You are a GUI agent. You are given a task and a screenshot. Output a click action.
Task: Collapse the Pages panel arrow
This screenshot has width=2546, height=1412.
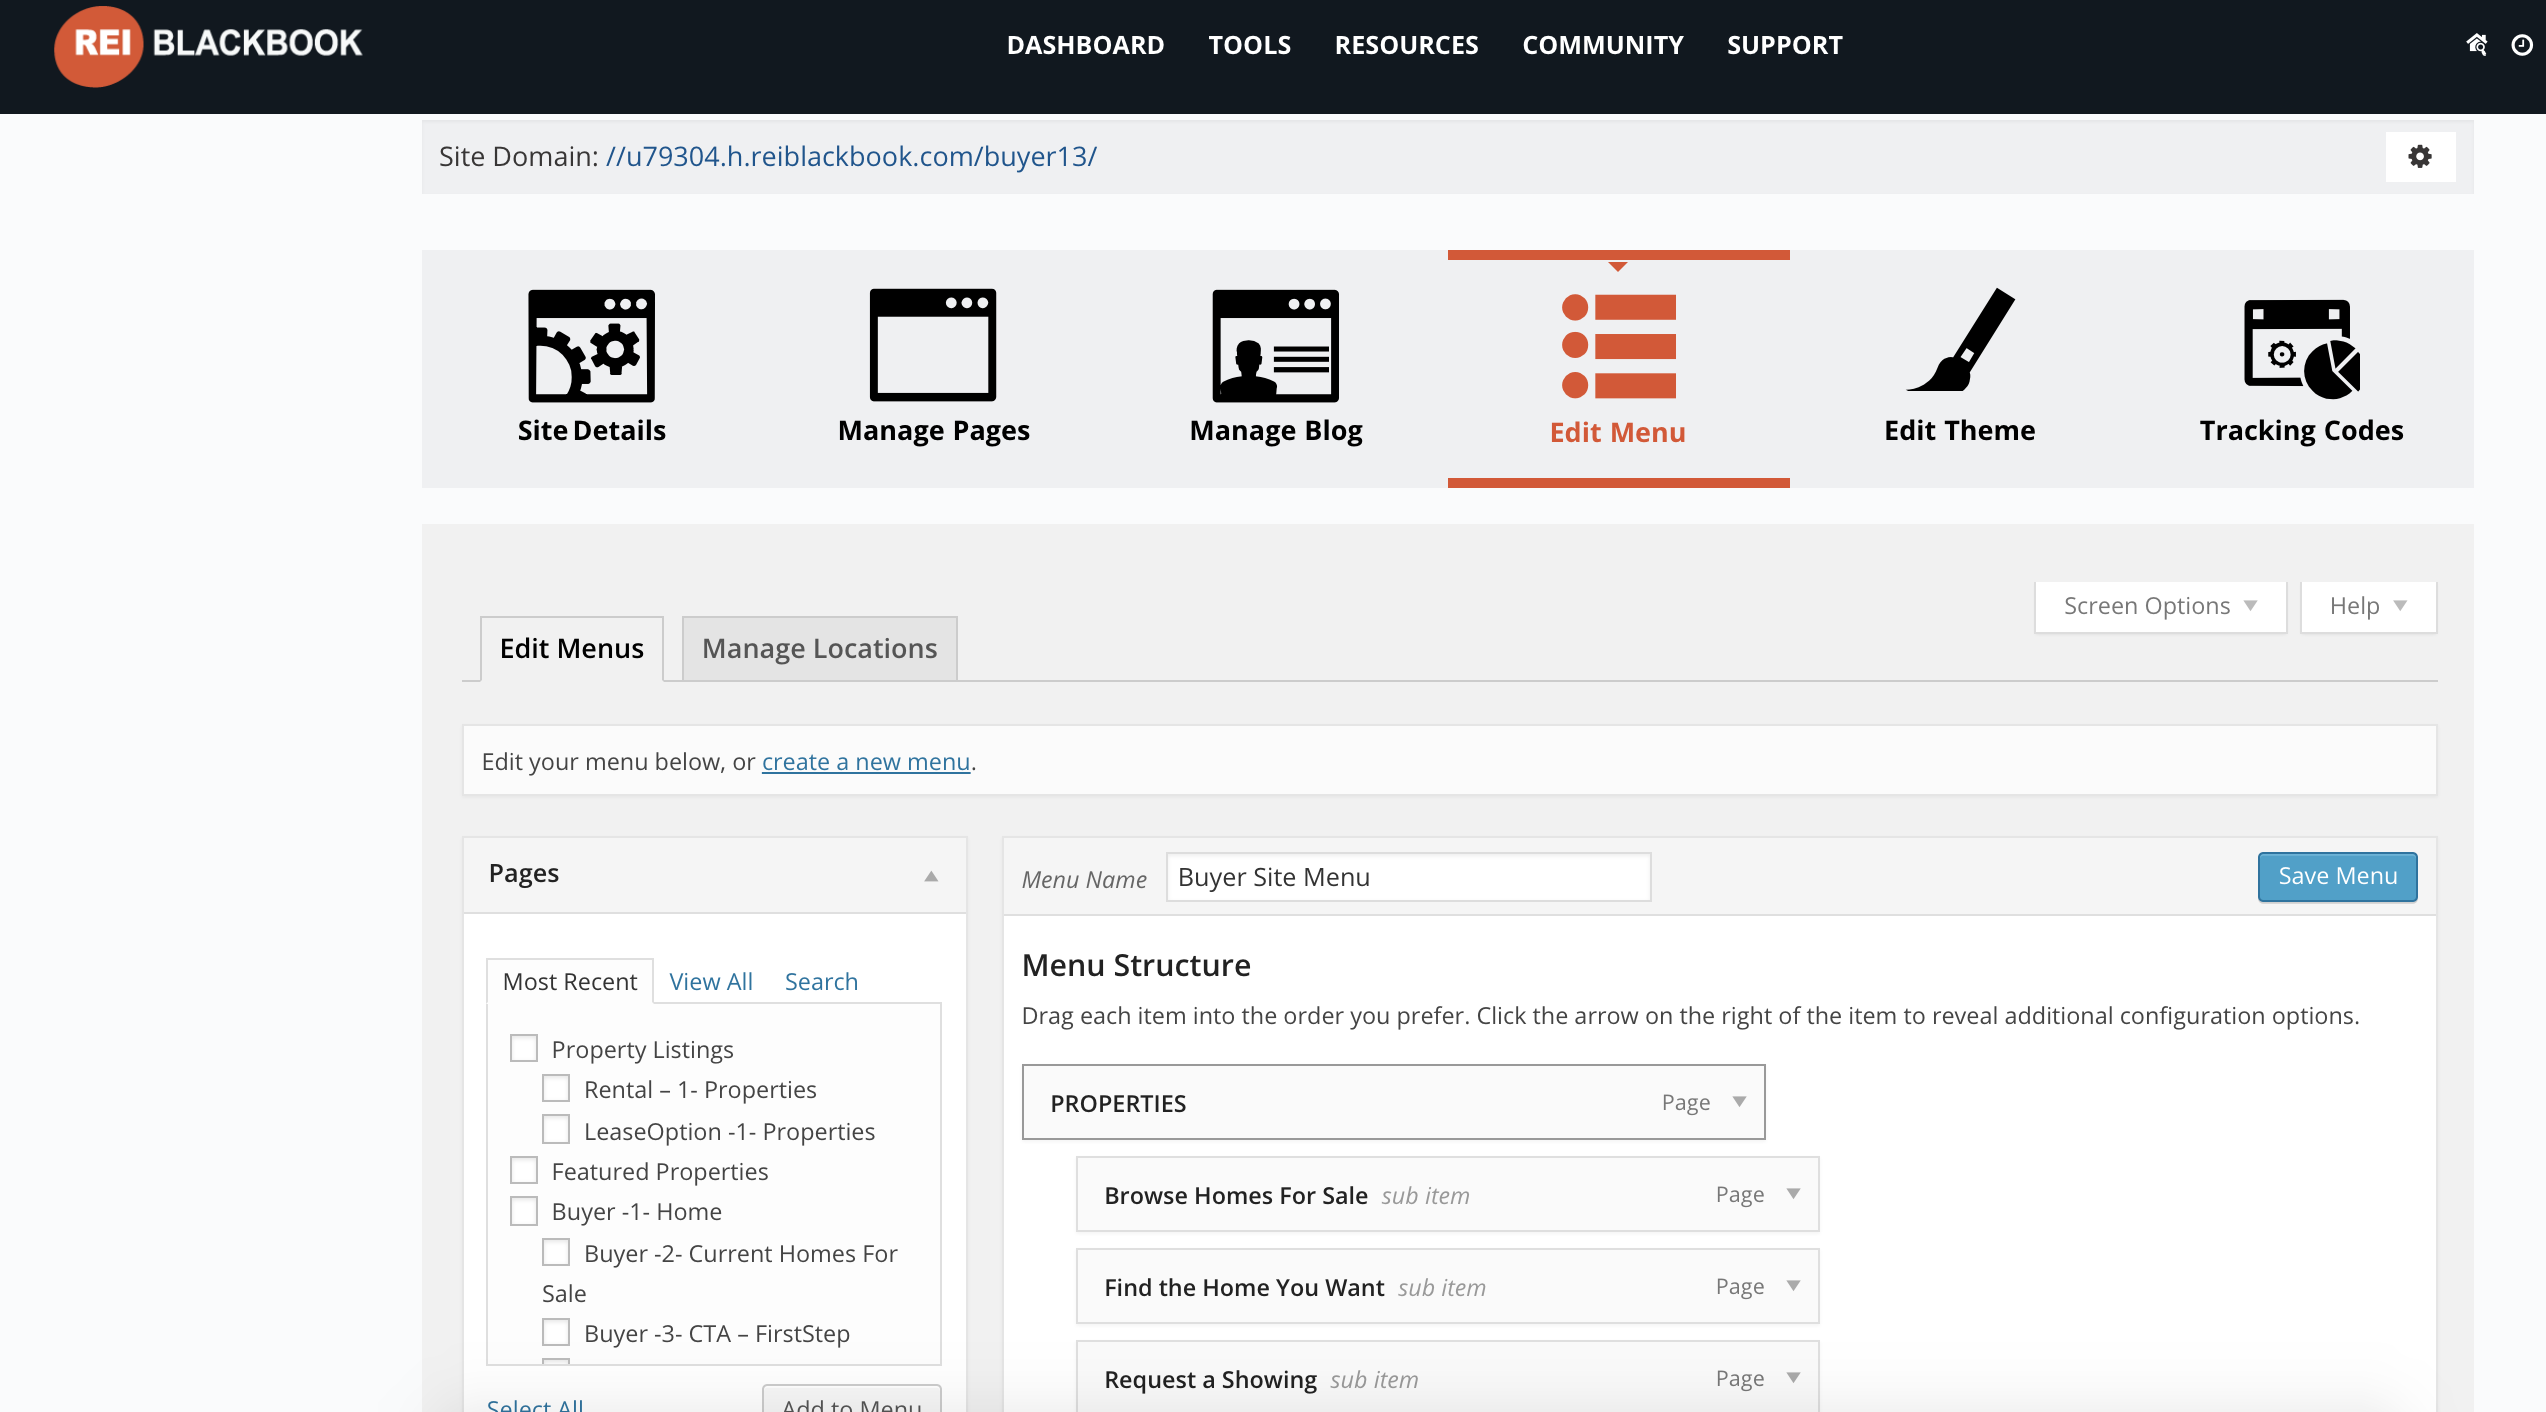(x=931, y=876)
